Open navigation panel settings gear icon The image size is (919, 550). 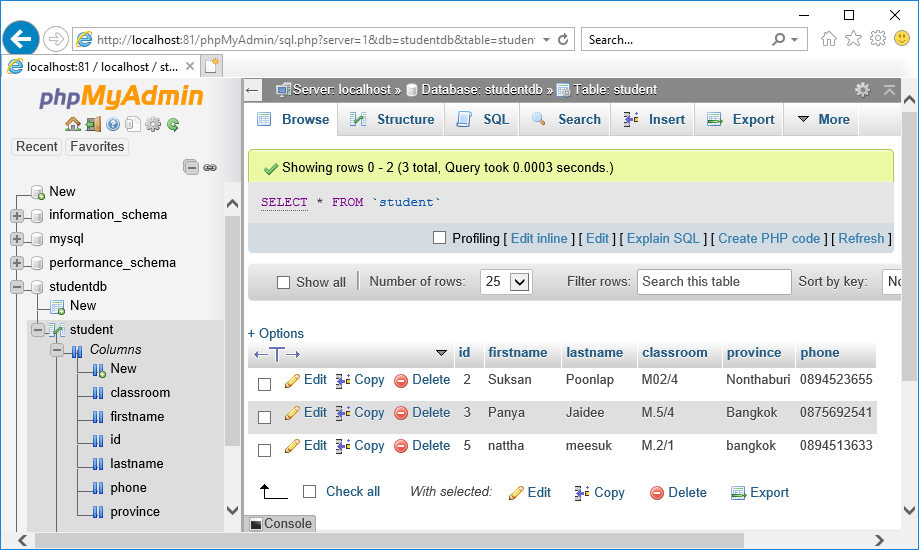coord(153,124)
